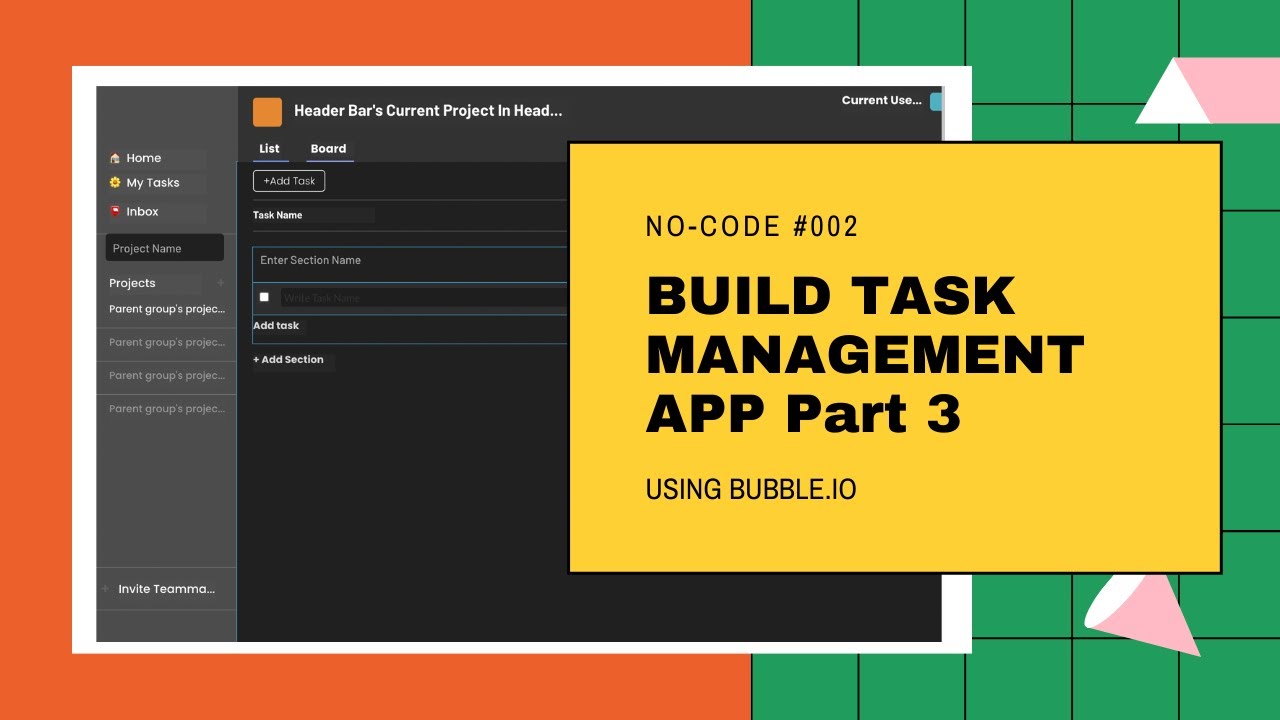Click the + Add Section button
This screenshot has width=1280, height=720.
point(288,360)
